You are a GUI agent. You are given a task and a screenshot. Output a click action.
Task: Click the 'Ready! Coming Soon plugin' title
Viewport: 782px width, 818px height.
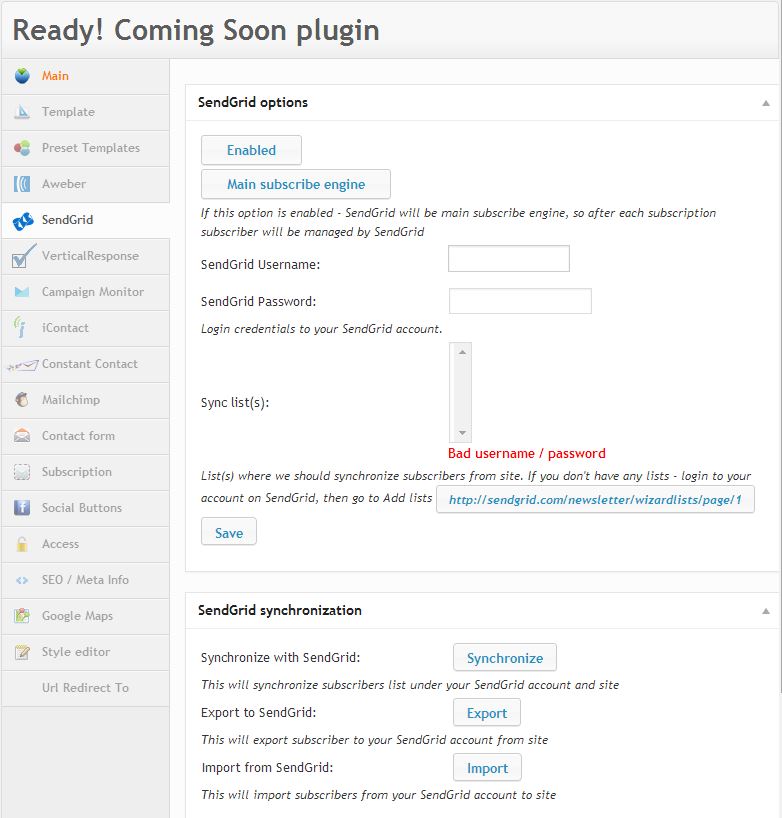coord(196,30)
